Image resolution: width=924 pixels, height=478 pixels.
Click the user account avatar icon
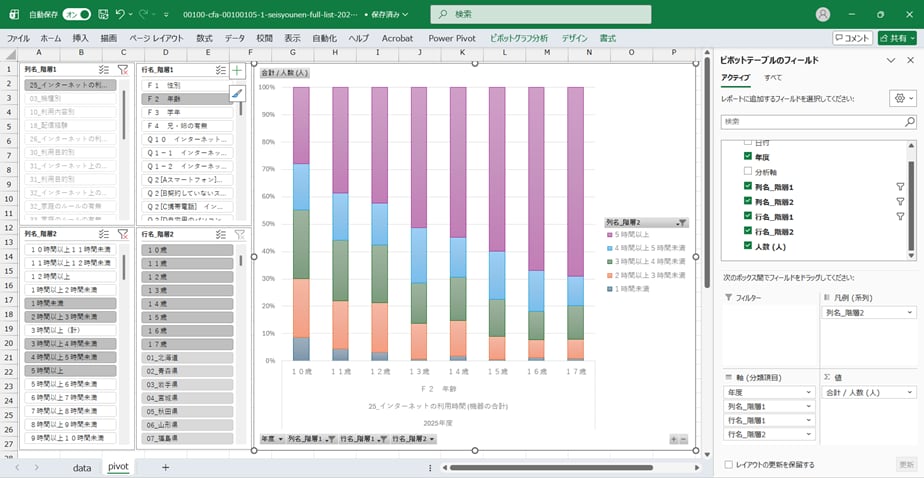tap(823, 15)
